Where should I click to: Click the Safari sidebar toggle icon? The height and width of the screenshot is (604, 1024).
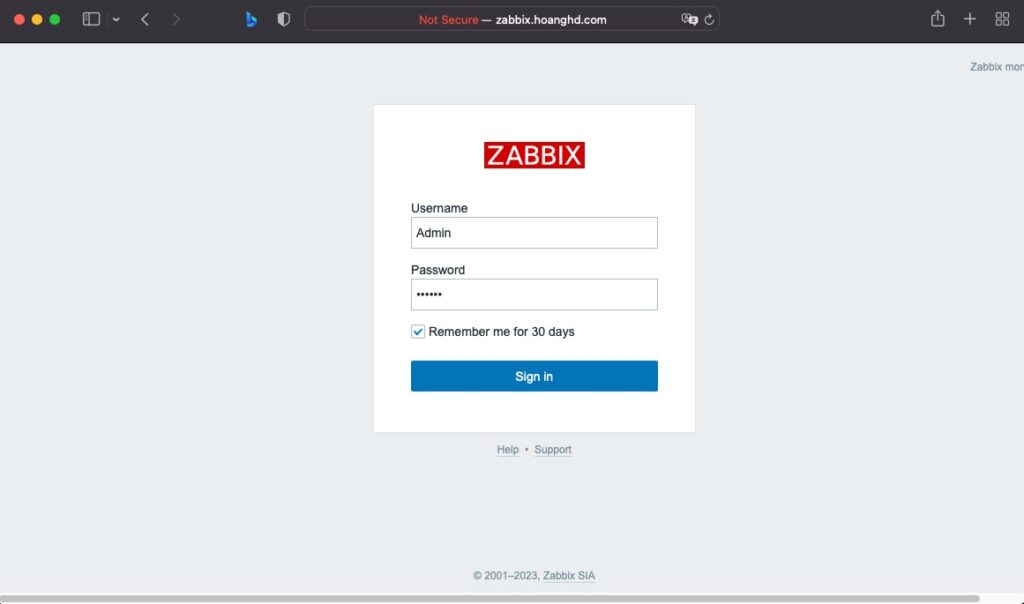click(x=91, y=19)
